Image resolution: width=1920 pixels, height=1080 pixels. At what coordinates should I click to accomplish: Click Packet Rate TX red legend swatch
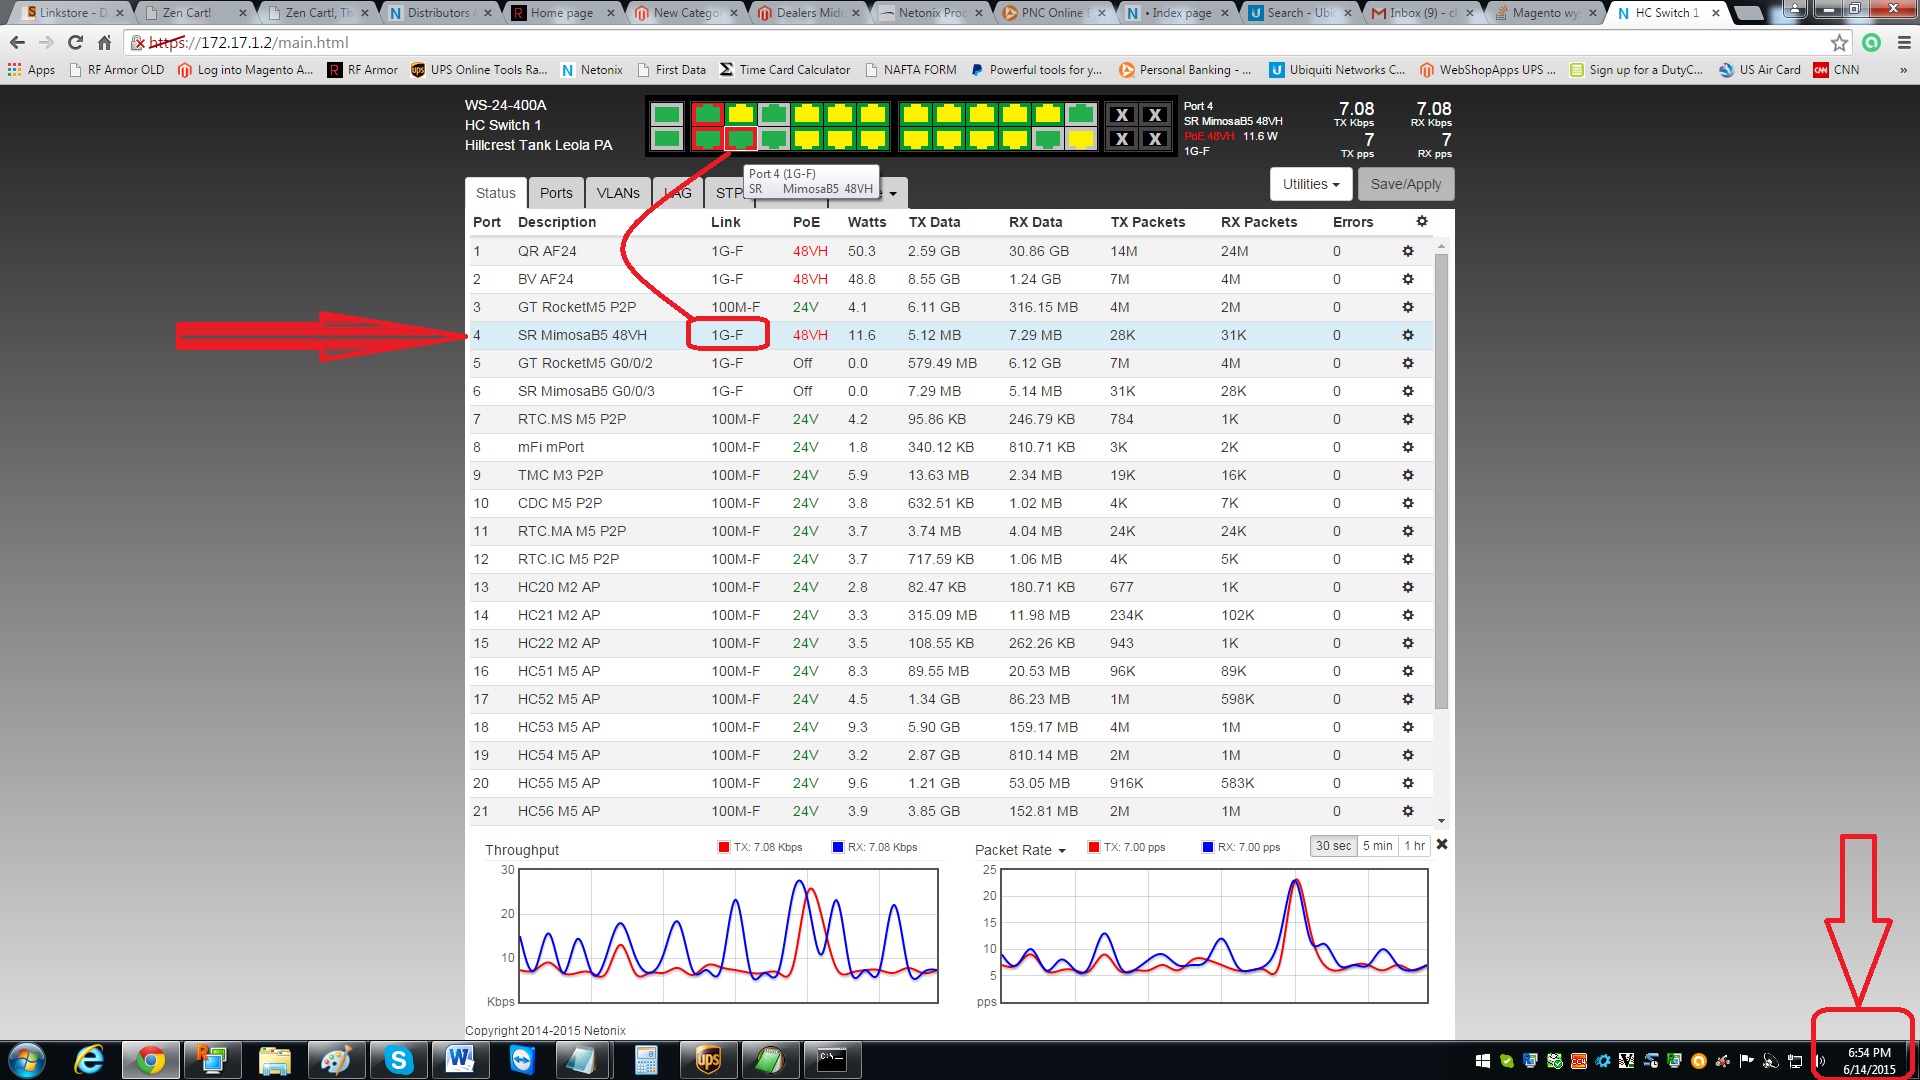(x=1094, y=847)
